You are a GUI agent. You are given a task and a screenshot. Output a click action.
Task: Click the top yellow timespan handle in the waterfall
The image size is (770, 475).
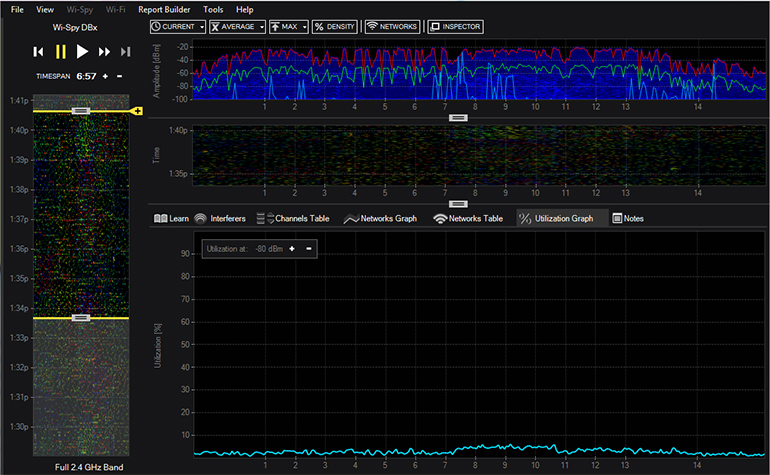click(82, 111)
